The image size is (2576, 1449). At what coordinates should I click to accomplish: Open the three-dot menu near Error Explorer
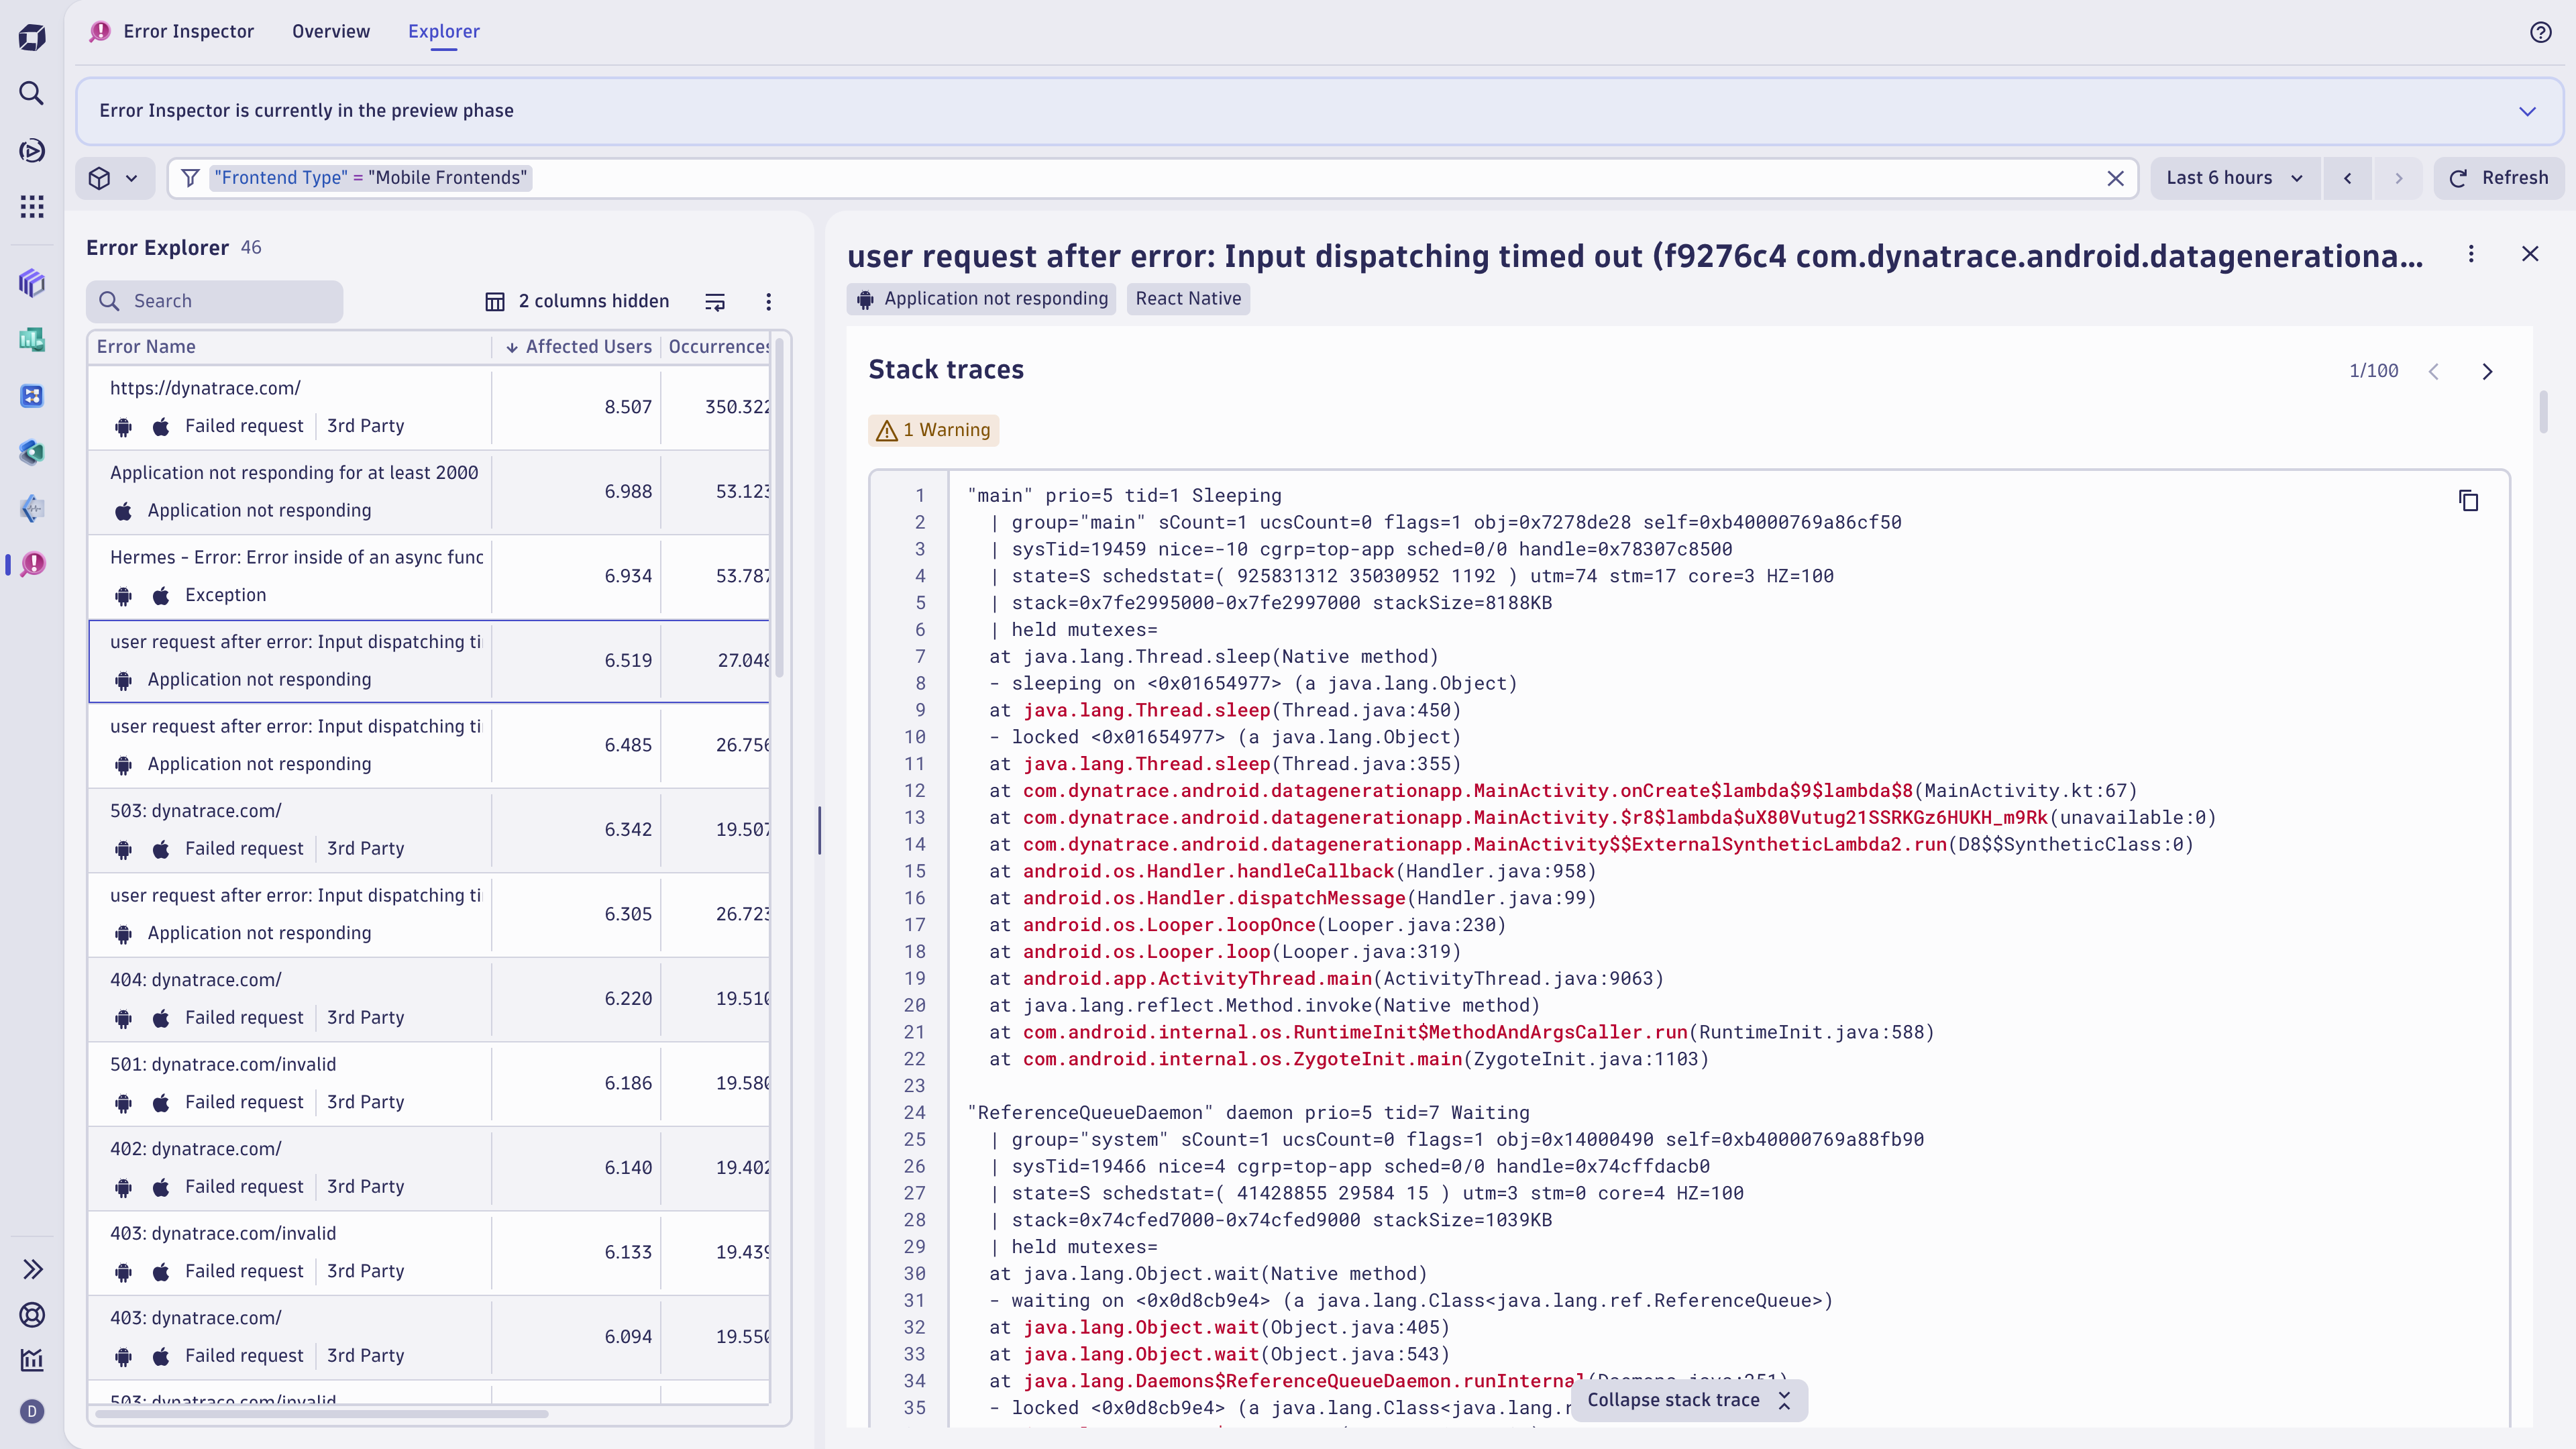point(768,301)
